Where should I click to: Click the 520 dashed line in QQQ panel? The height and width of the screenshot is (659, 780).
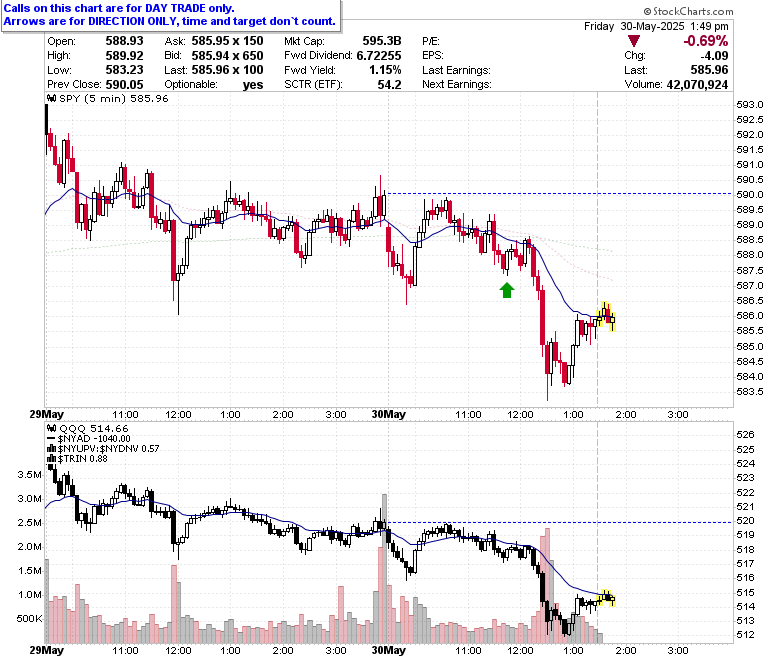[x=559, y=522]
